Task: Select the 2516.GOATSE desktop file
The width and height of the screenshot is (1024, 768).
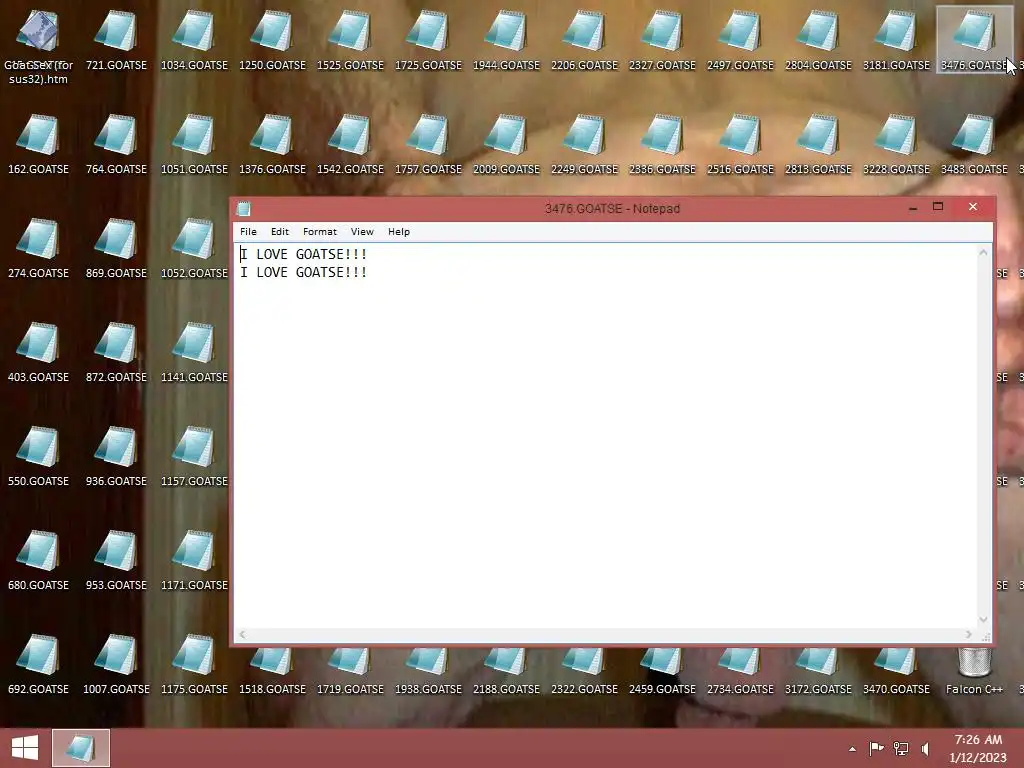Action: (740, 144)
